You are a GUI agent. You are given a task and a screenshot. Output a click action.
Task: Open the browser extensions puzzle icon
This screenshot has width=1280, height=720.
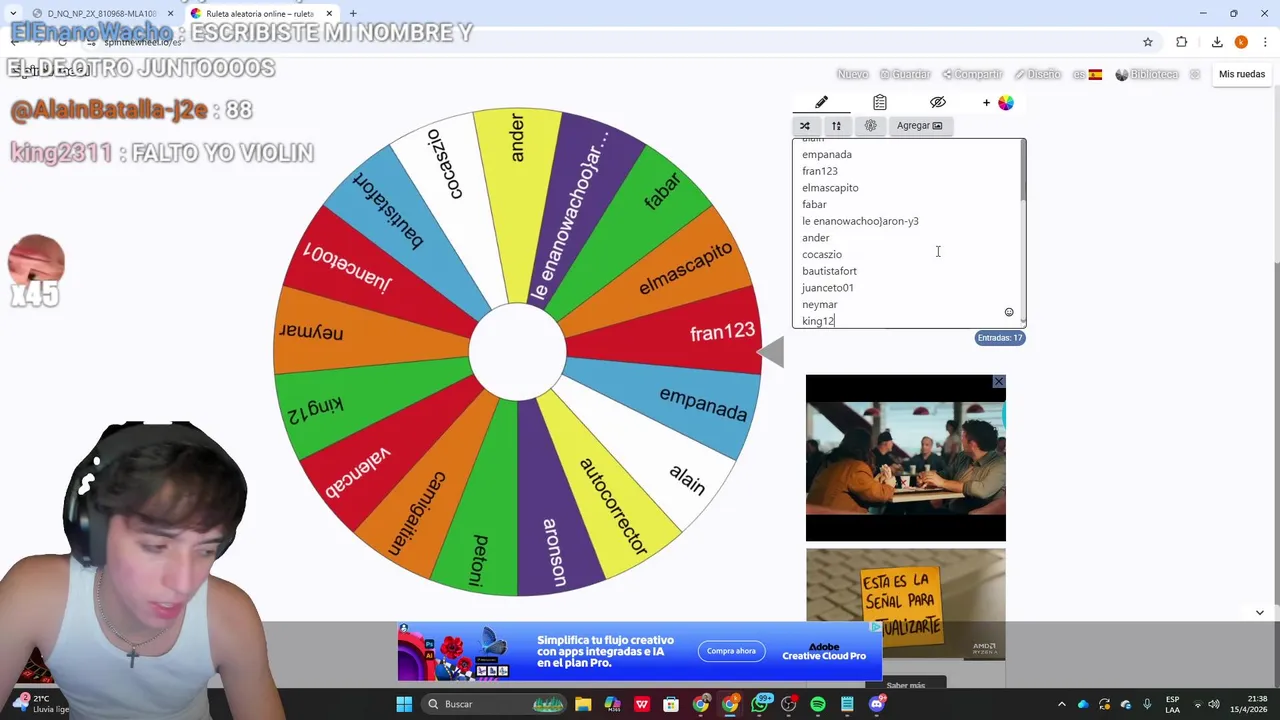[x=1182, y=42]
